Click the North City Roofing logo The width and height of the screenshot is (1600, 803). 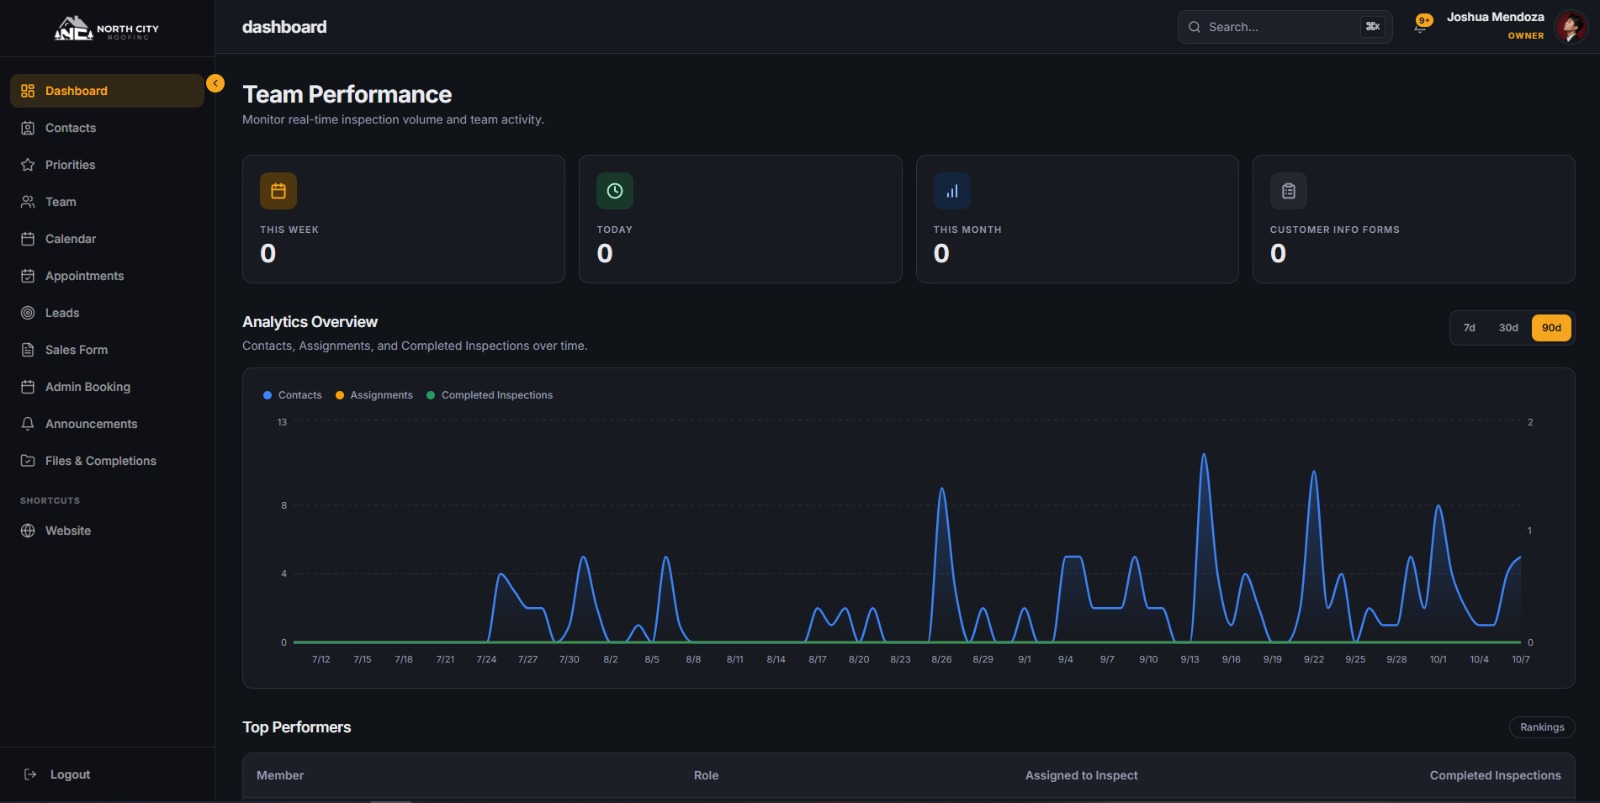[x=106, y=29]
